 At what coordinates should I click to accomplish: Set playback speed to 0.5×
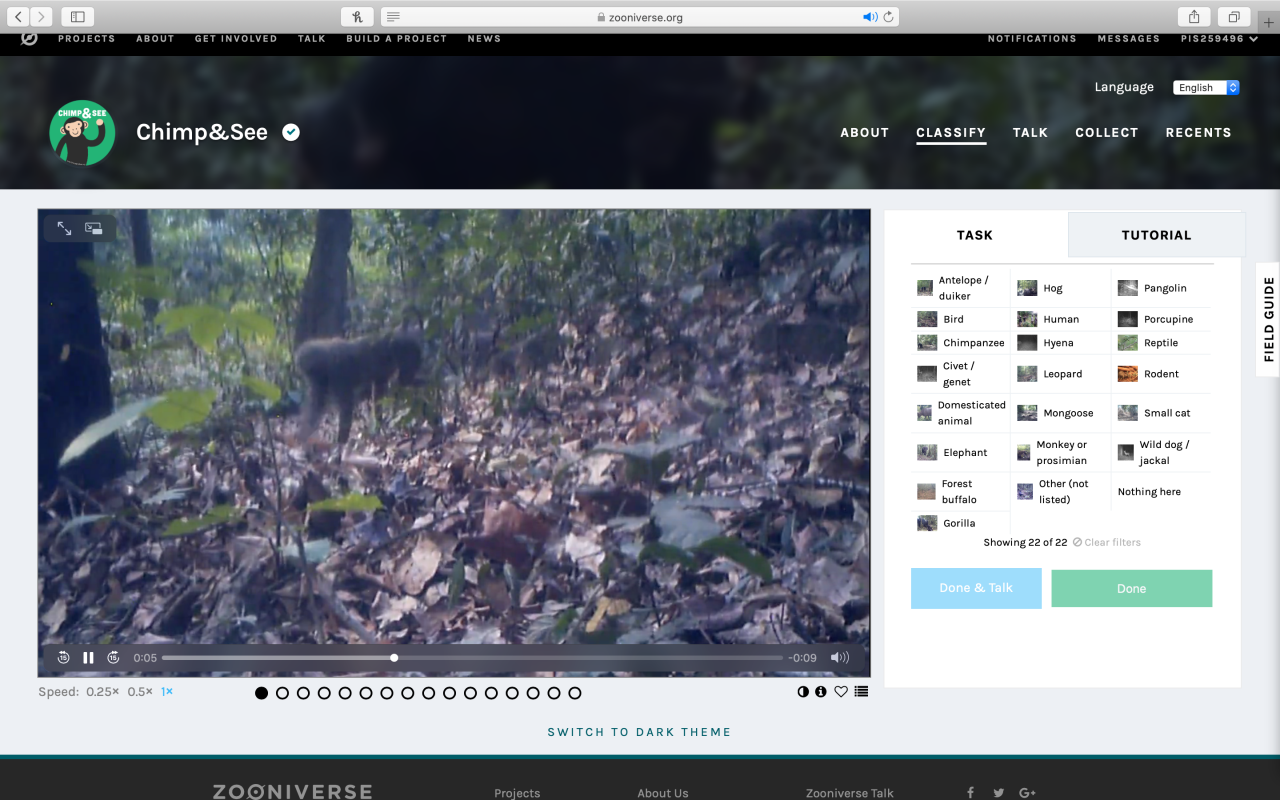tap(140, 692)
